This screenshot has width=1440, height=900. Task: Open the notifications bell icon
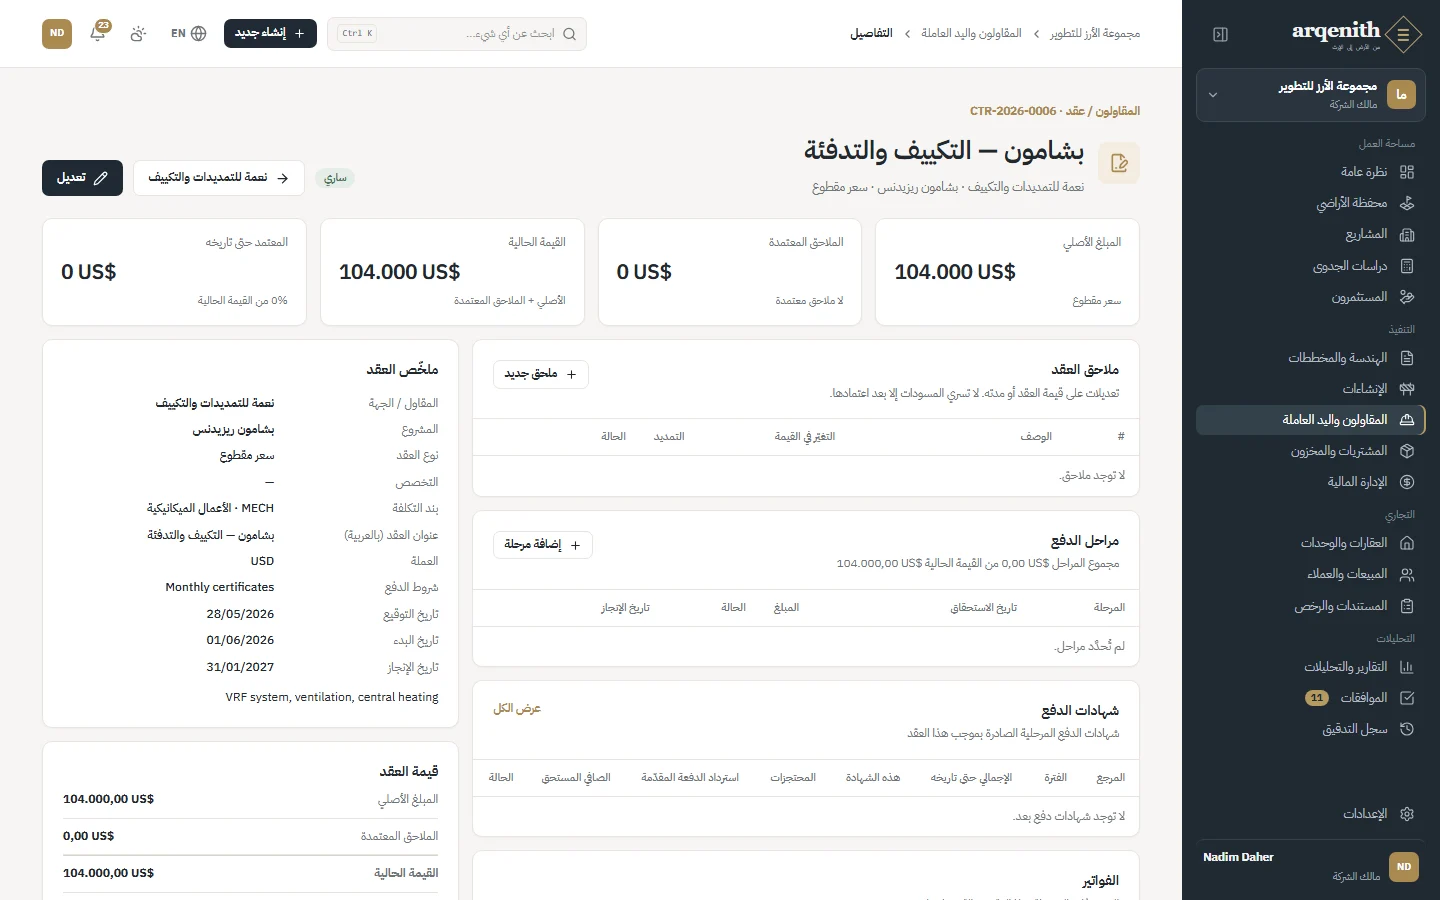click(x=98, y=33)
